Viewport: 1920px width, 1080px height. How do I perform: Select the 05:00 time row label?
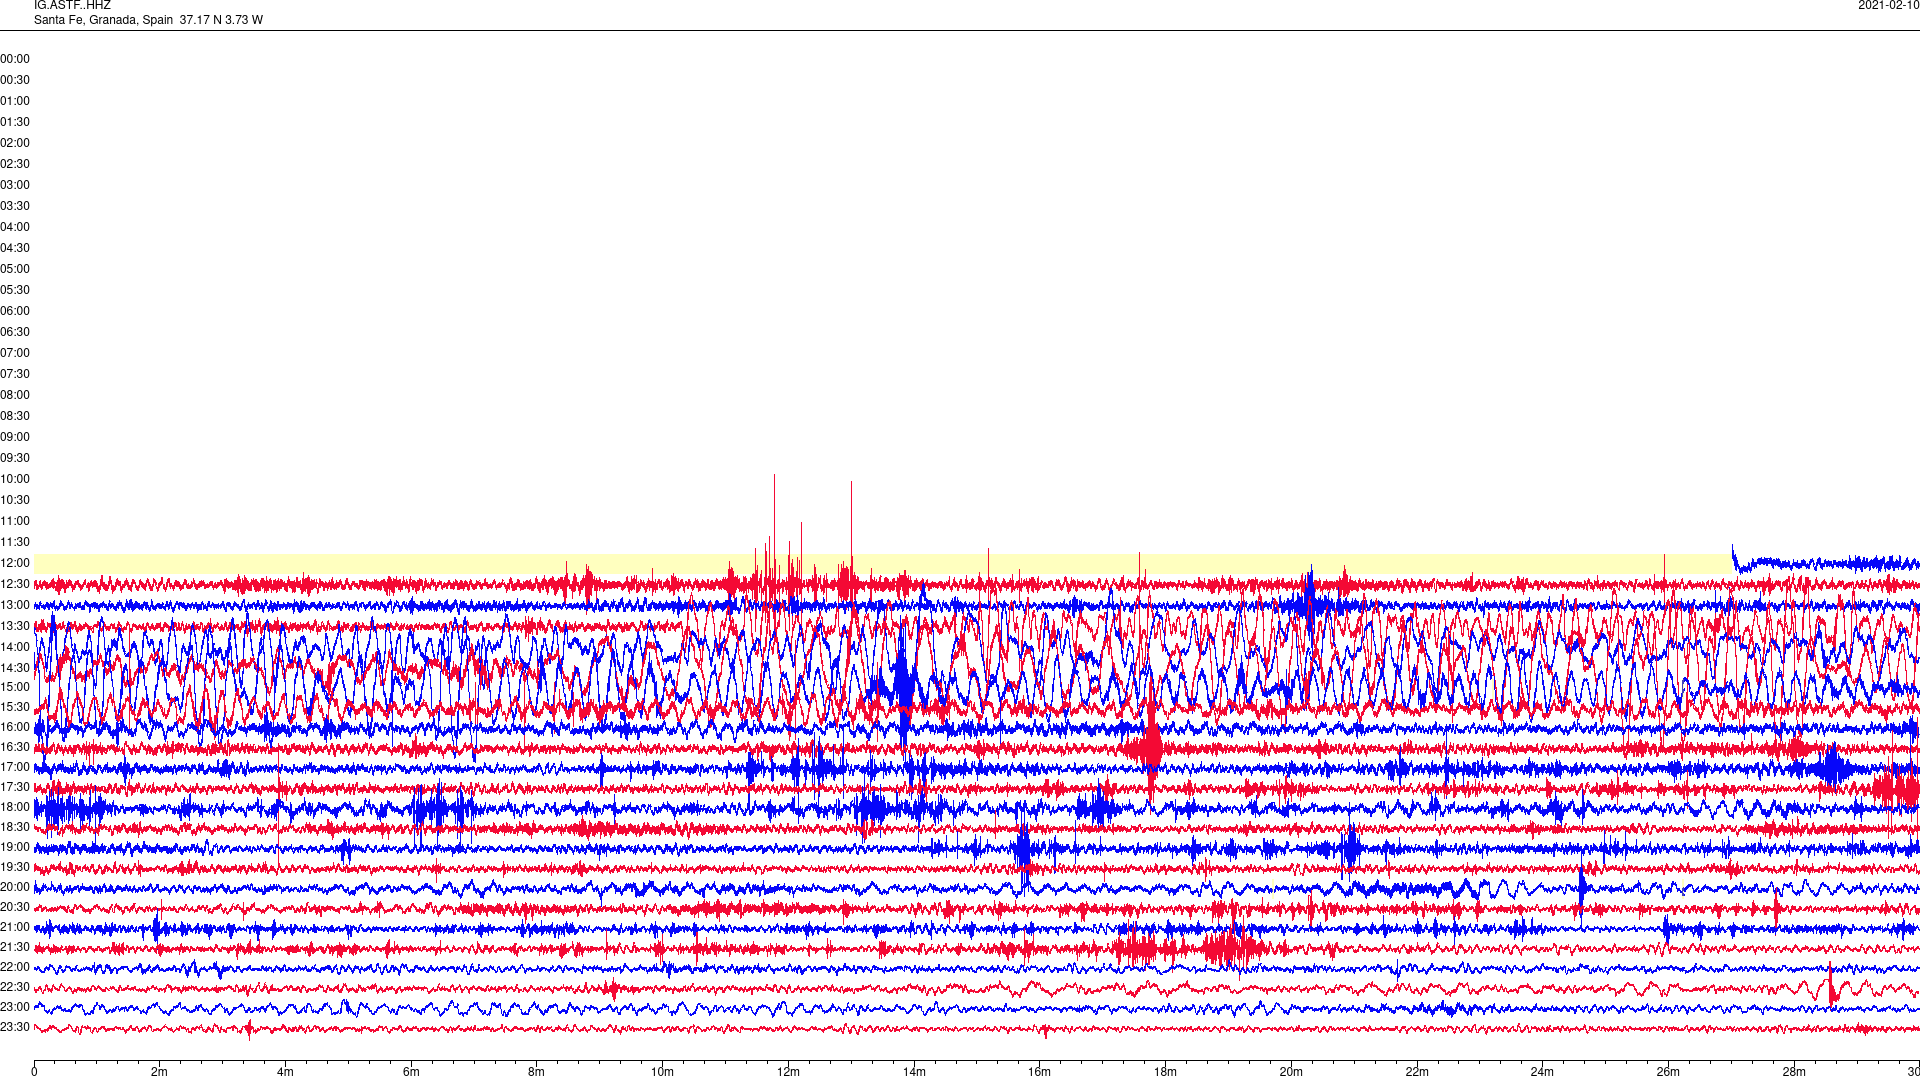[15, 269]
